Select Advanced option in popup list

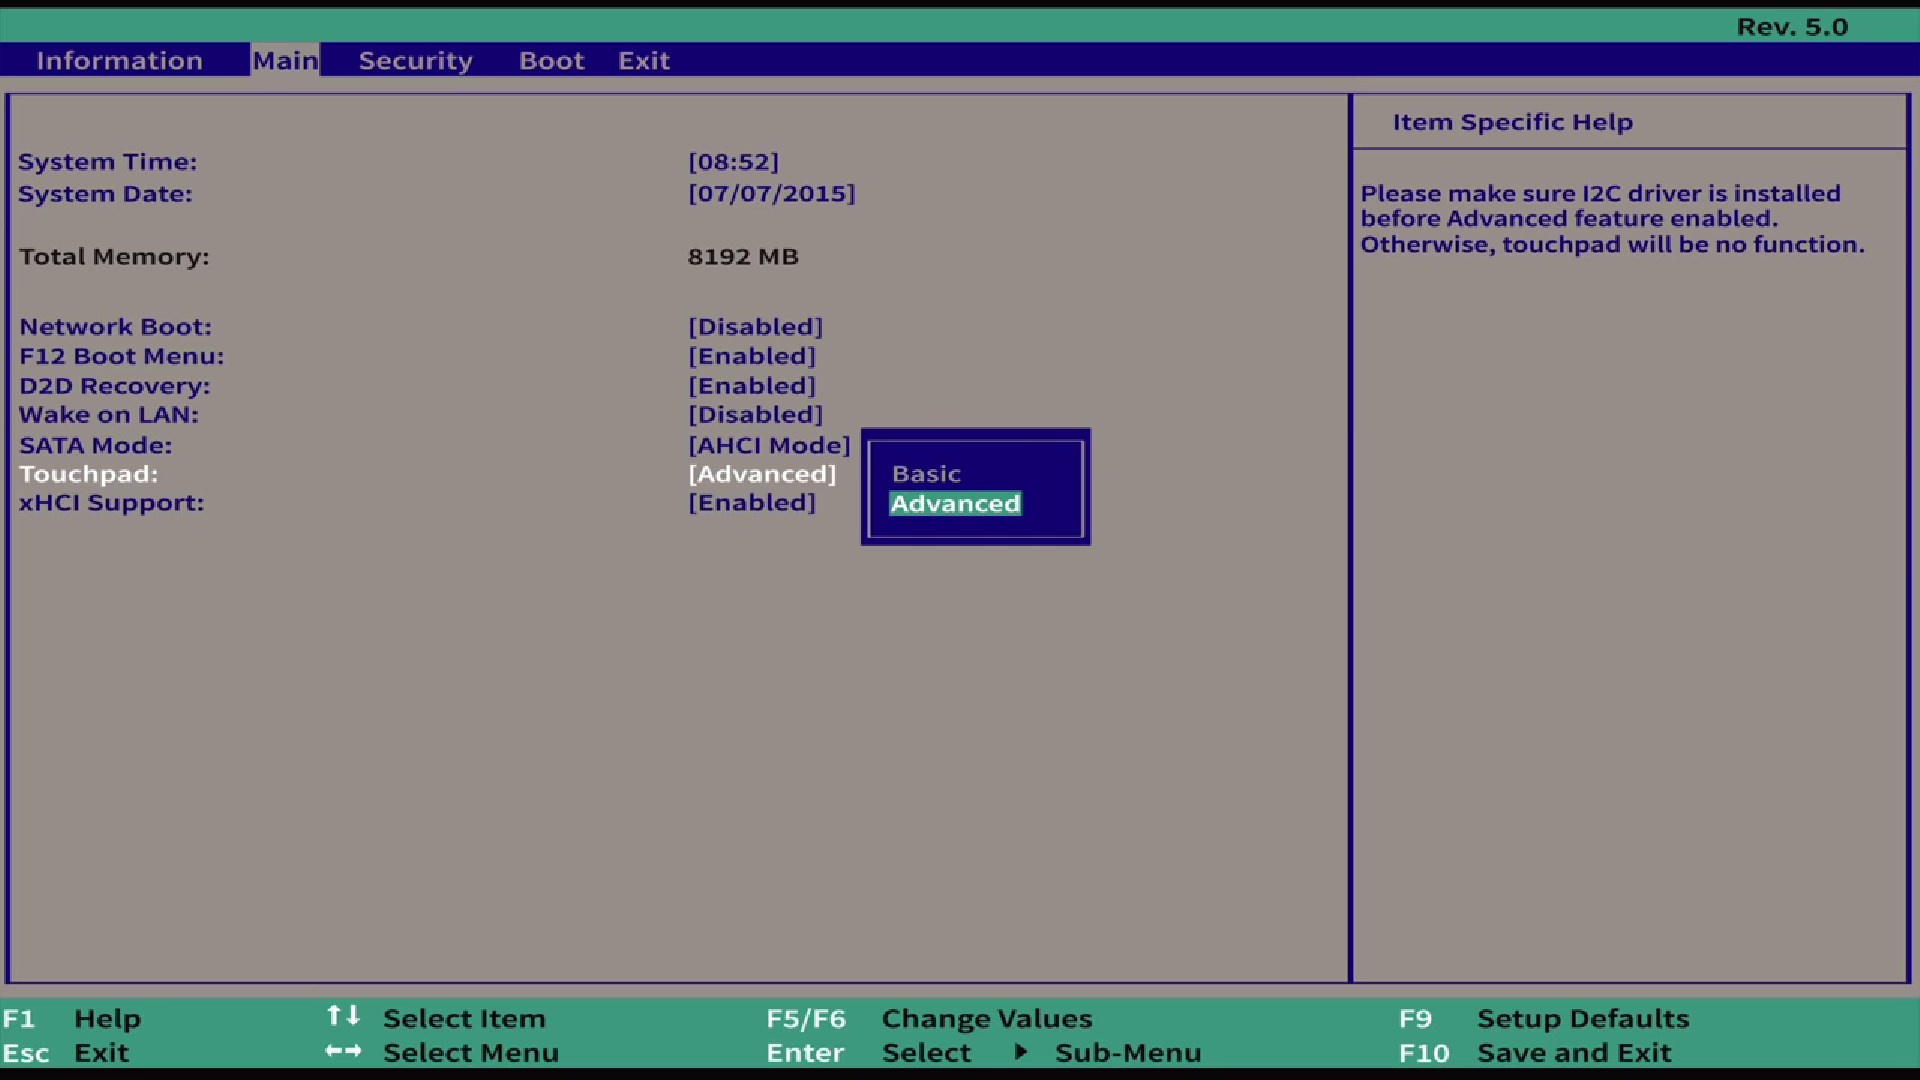955,504
